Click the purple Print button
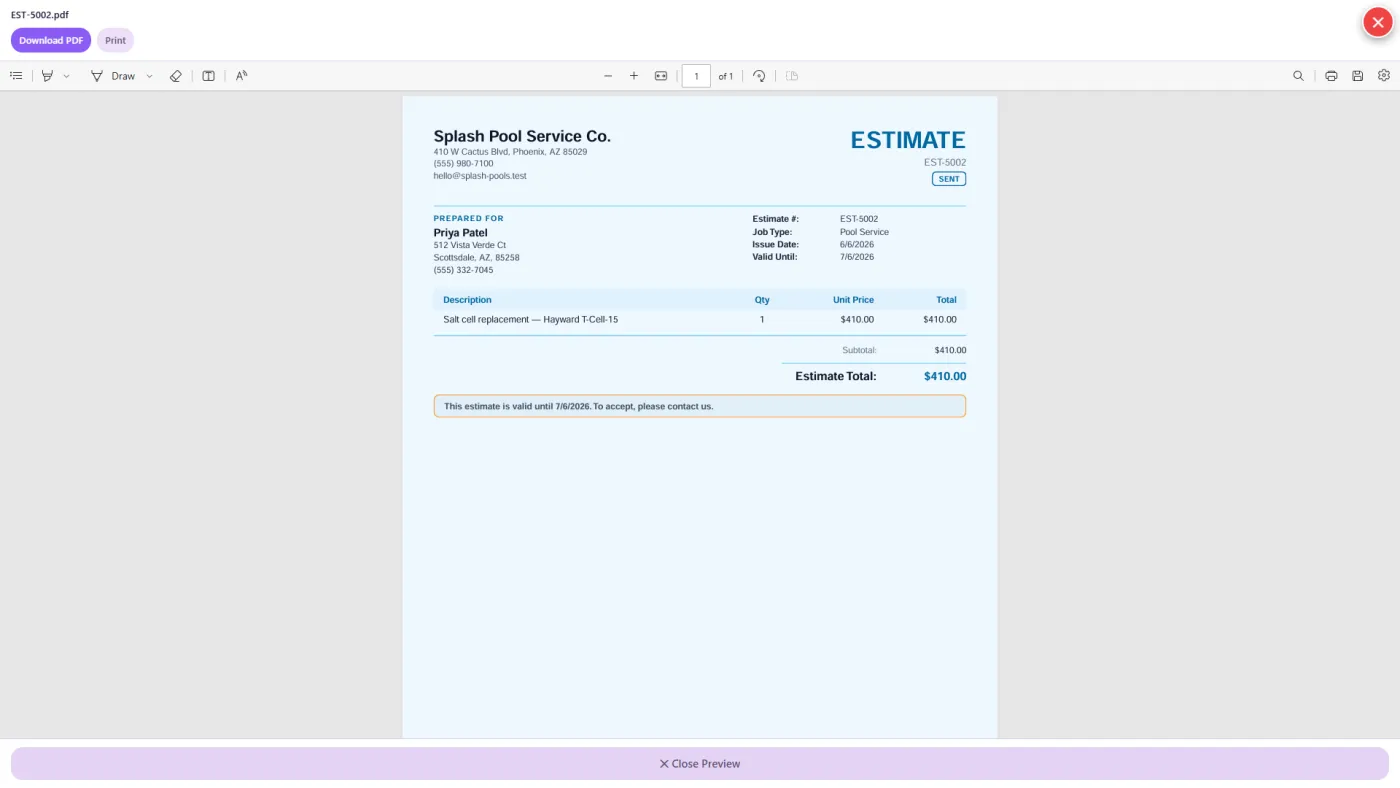The height and width of the screenshot is (788, 1400). pos(115,41)
